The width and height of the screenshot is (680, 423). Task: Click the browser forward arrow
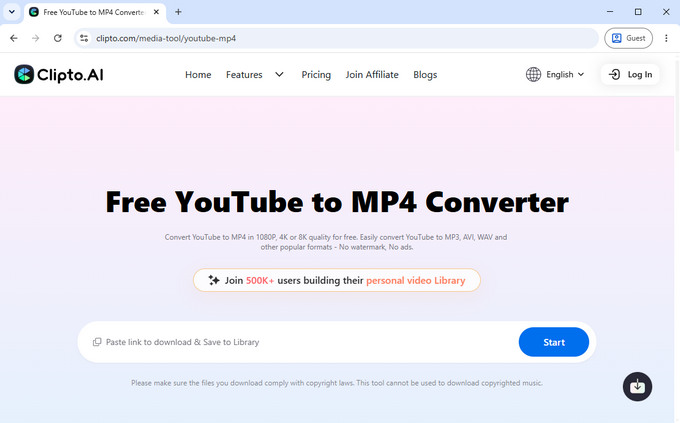click(x=36, y=38)
